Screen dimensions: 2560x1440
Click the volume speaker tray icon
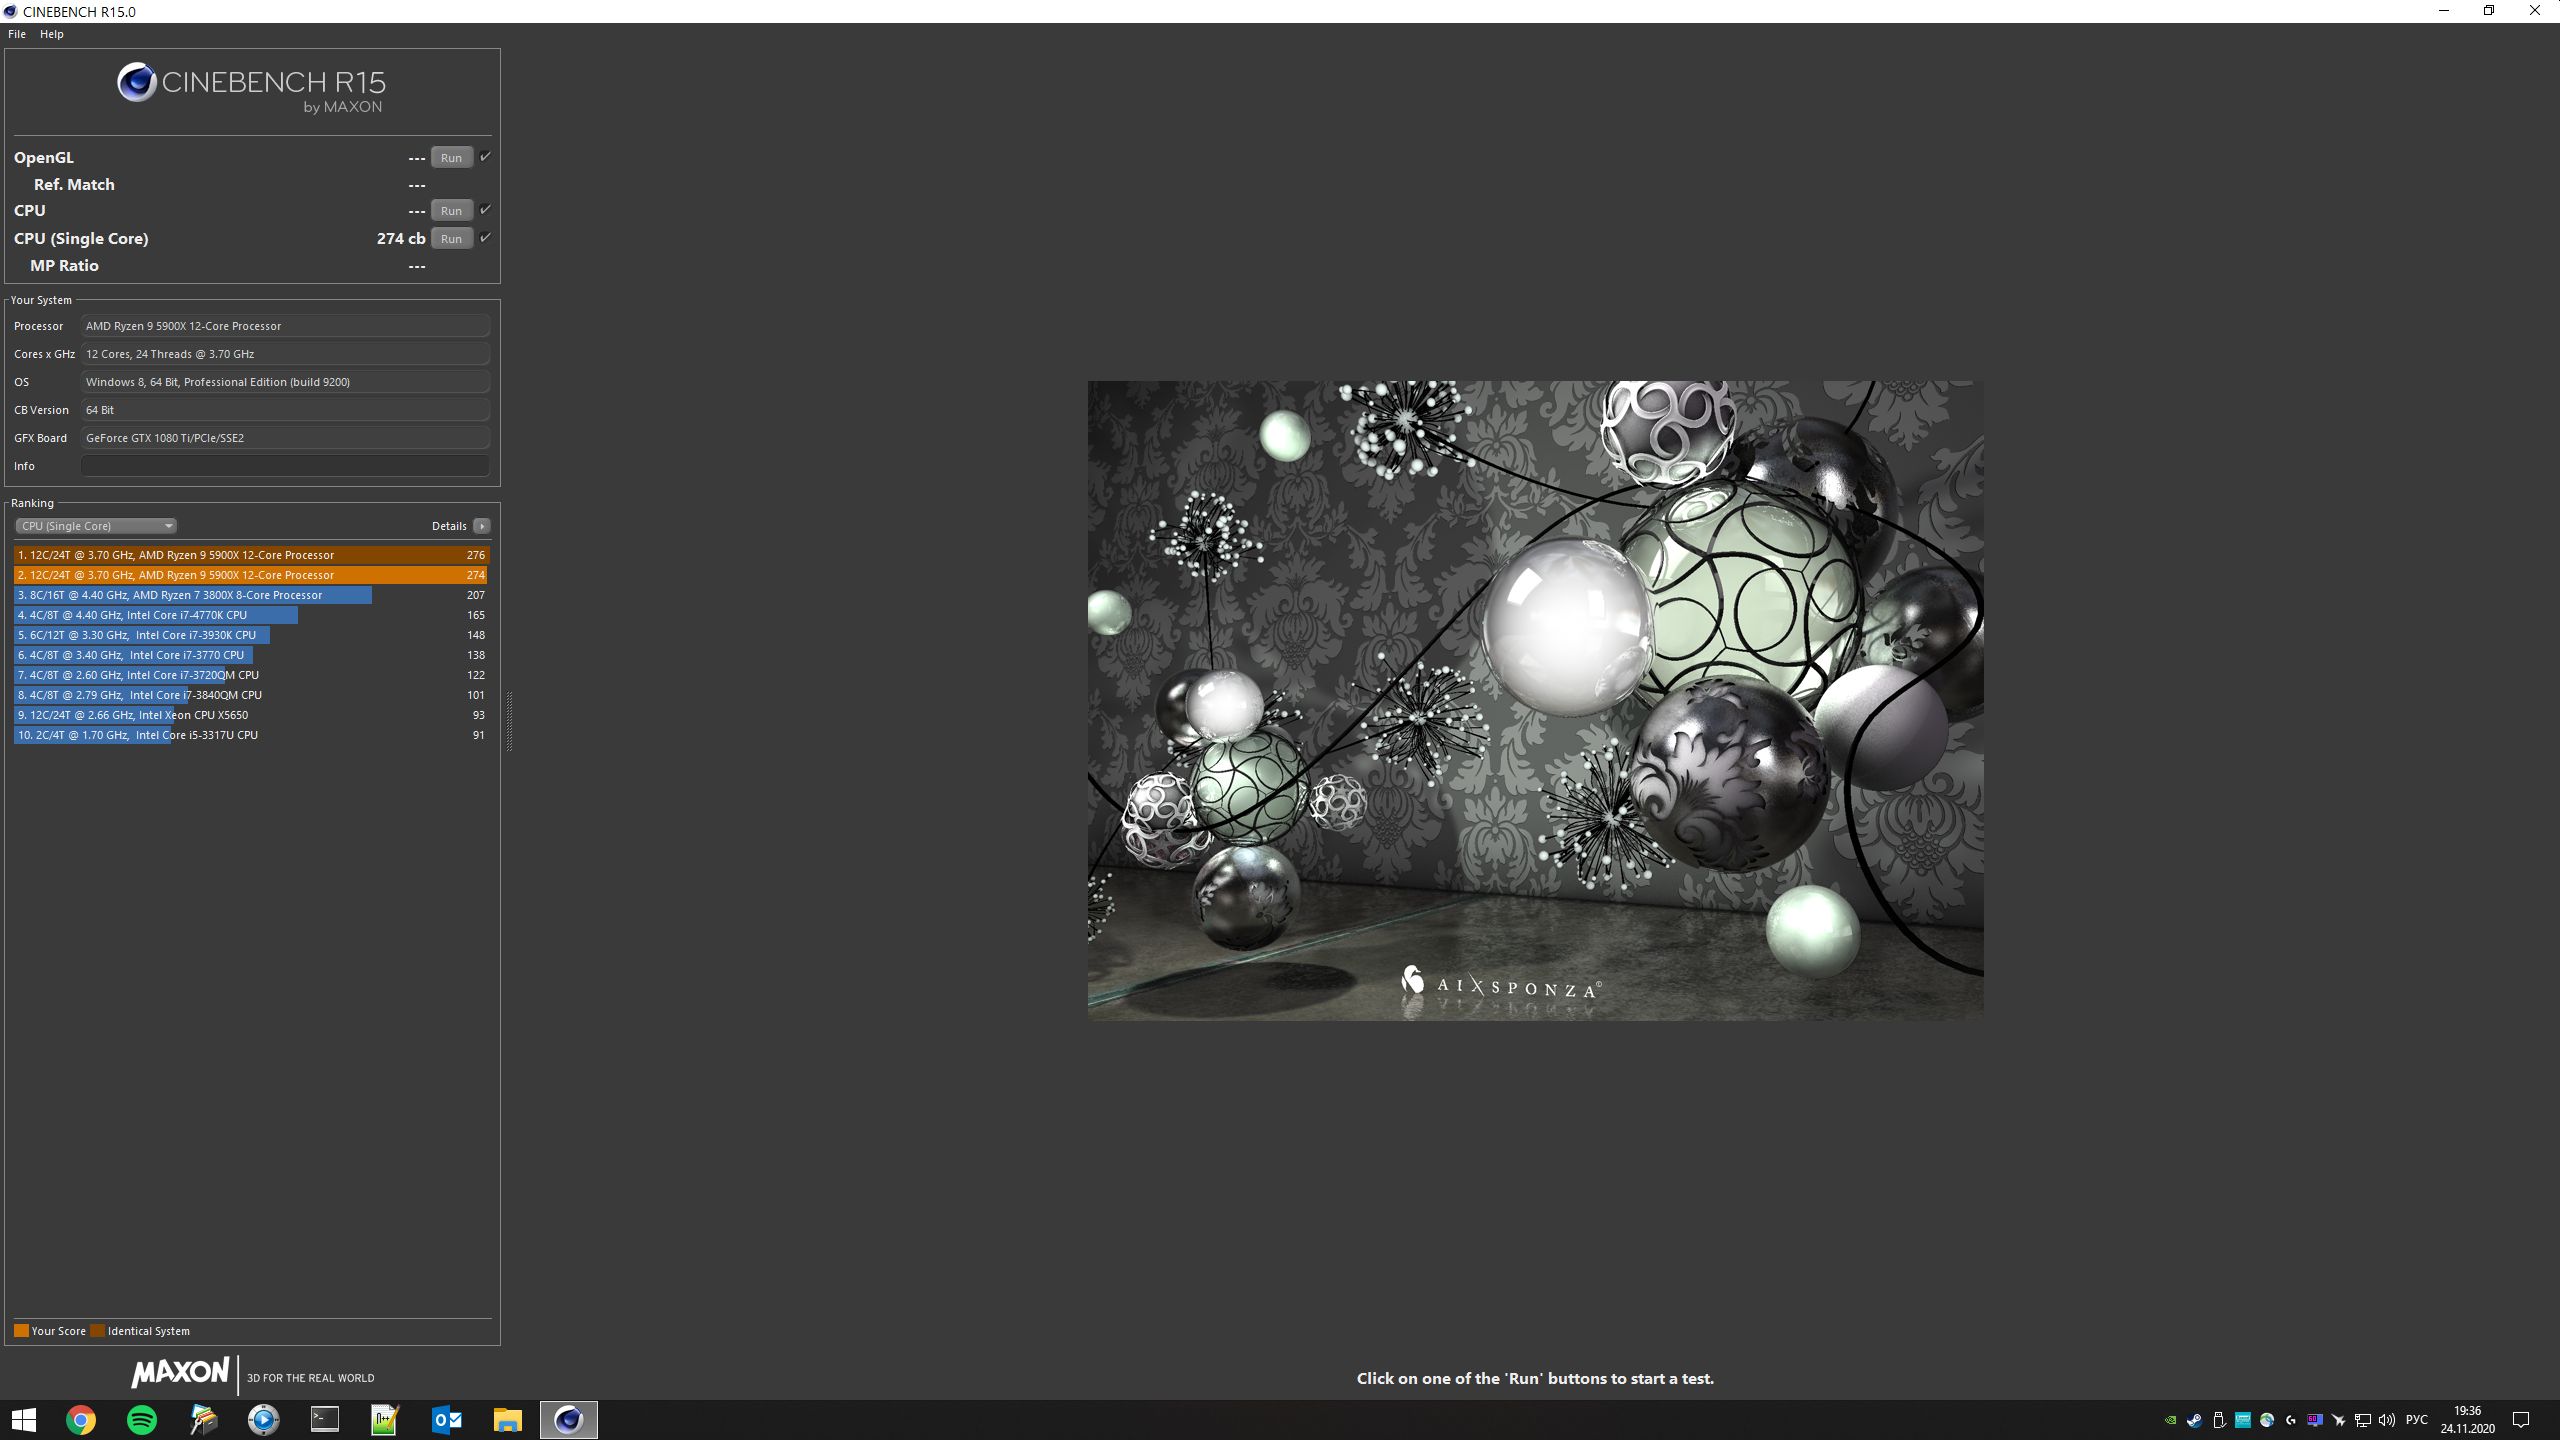[x=2387, y=1420]
